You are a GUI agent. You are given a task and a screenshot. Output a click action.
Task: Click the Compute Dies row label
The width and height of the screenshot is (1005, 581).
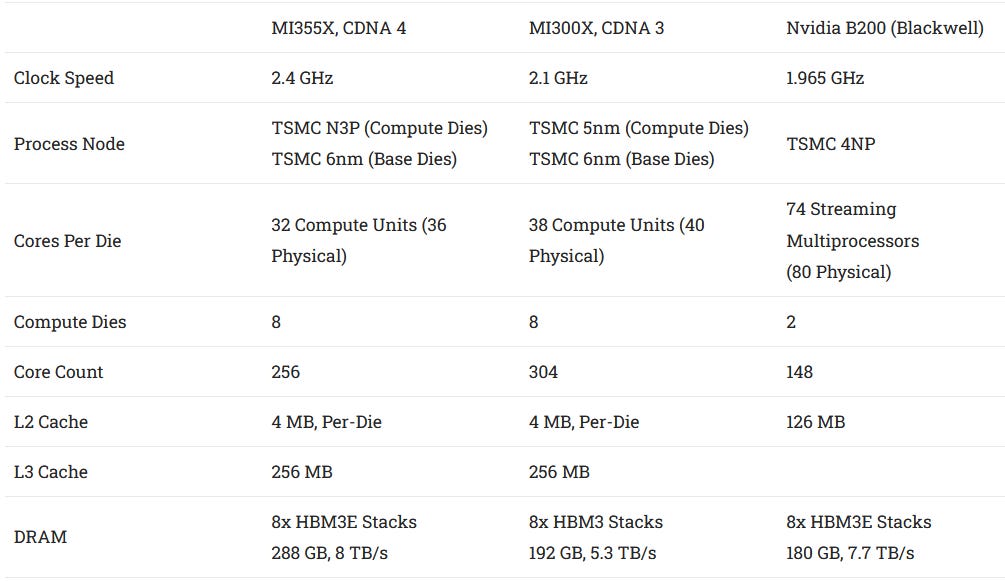tap(70, 322)
